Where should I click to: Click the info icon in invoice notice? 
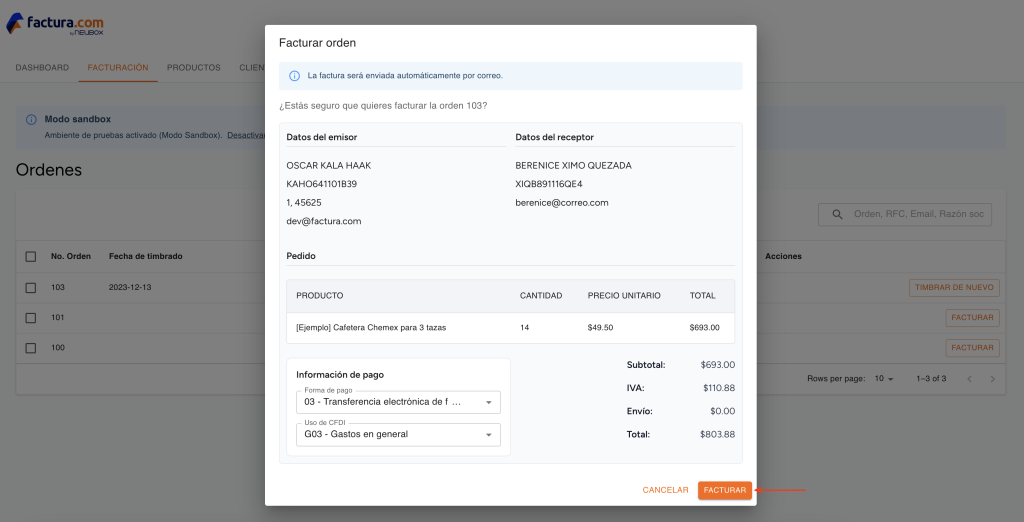(x=295, y=76)
